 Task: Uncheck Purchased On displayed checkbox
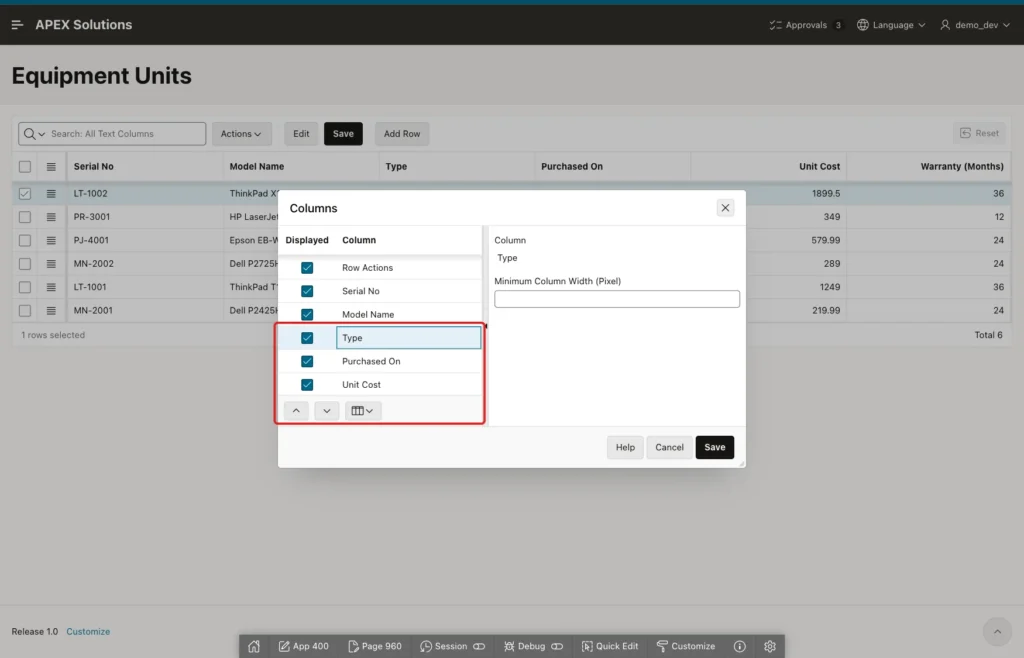click(307, 362)
